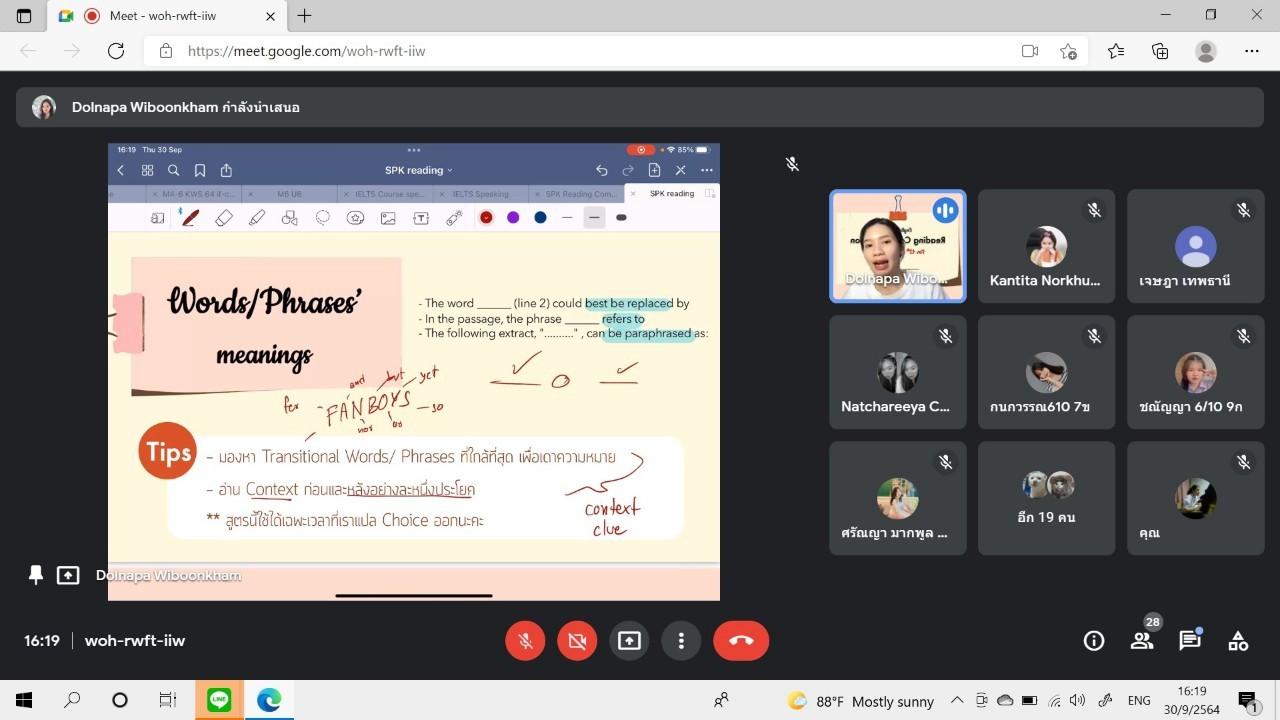The image size is (1280, 720).
Task: Open Edge Settings and more menu
Action: point(1252,51)
